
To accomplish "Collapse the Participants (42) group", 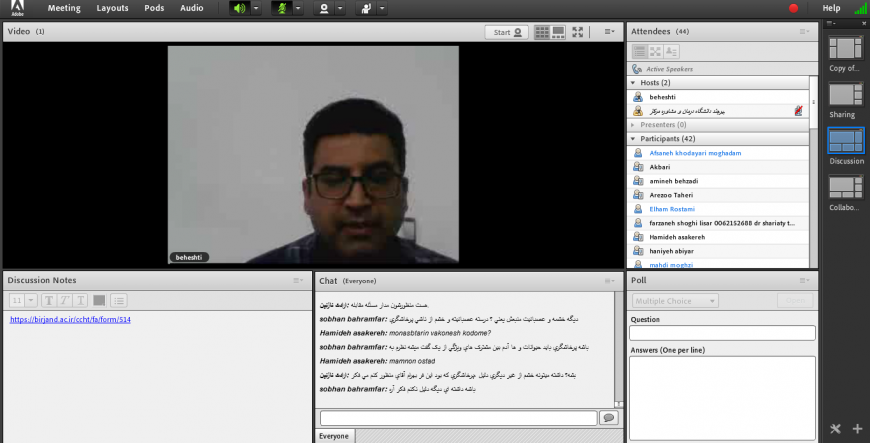I will coord(633,139).
